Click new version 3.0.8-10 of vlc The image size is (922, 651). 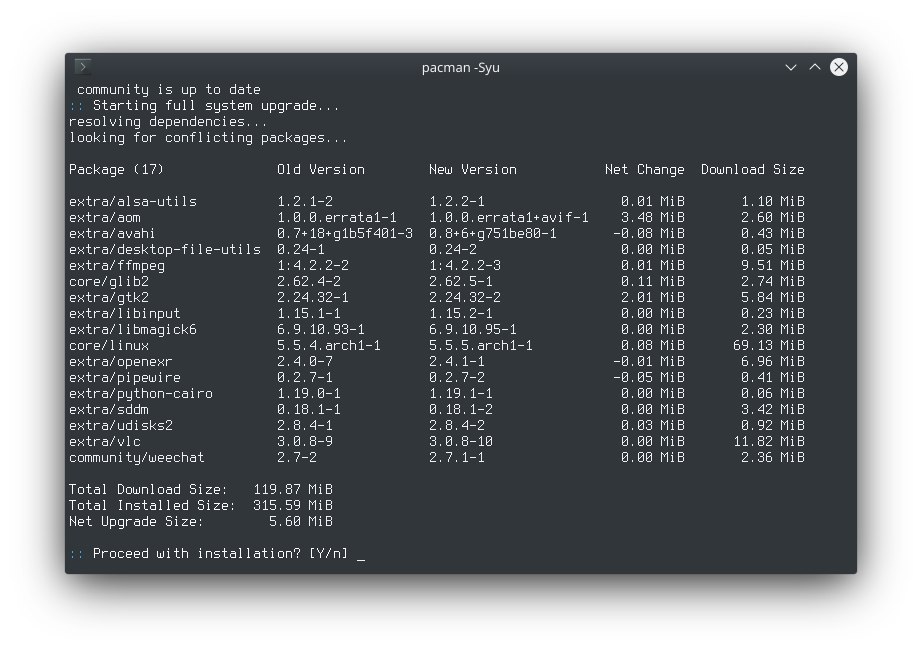[x=460, y=442]
